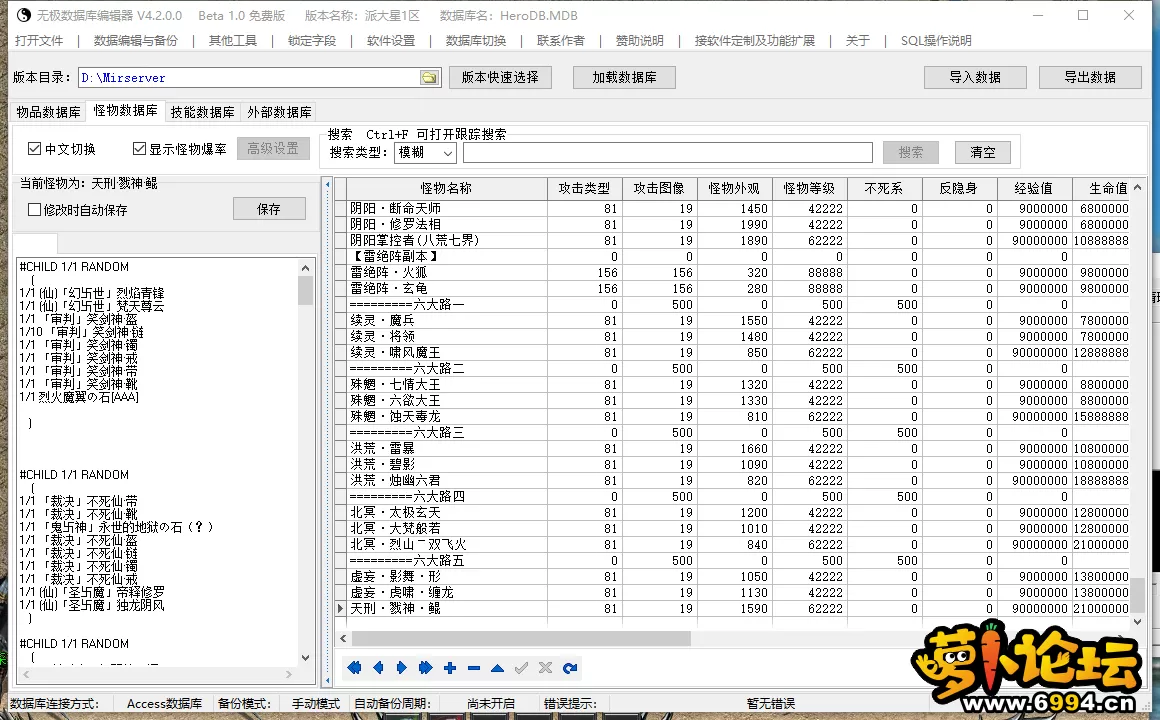Click the search text input field
1160x720 pixels.
pyautogui.click(x=668, y=152)
